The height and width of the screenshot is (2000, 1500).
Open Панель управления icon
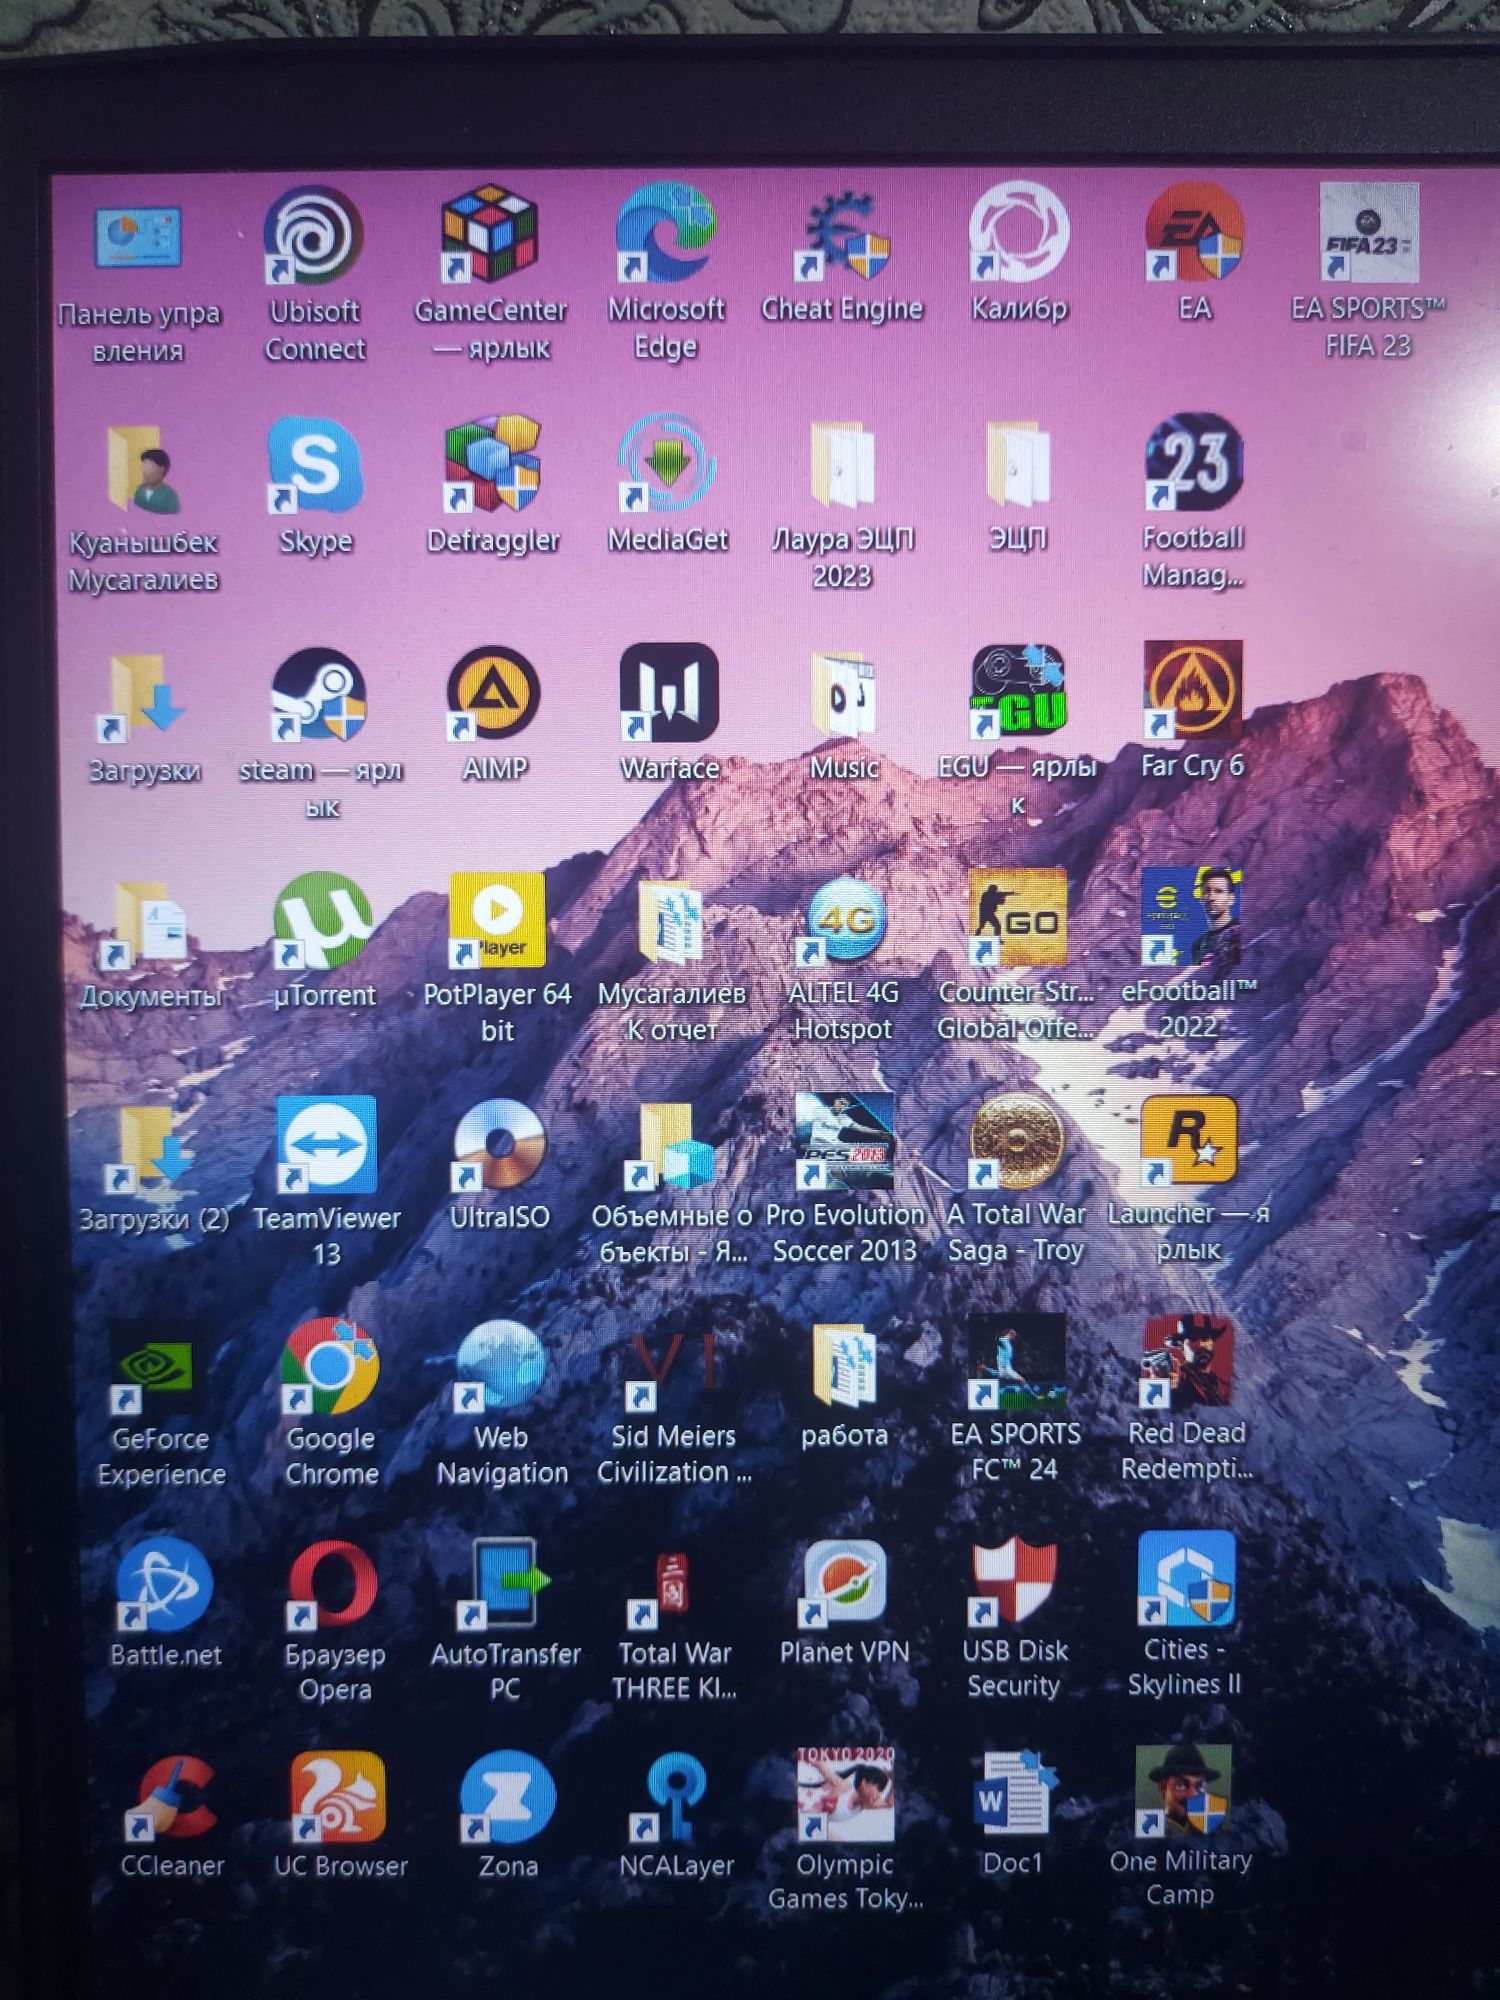coord(138,237)
